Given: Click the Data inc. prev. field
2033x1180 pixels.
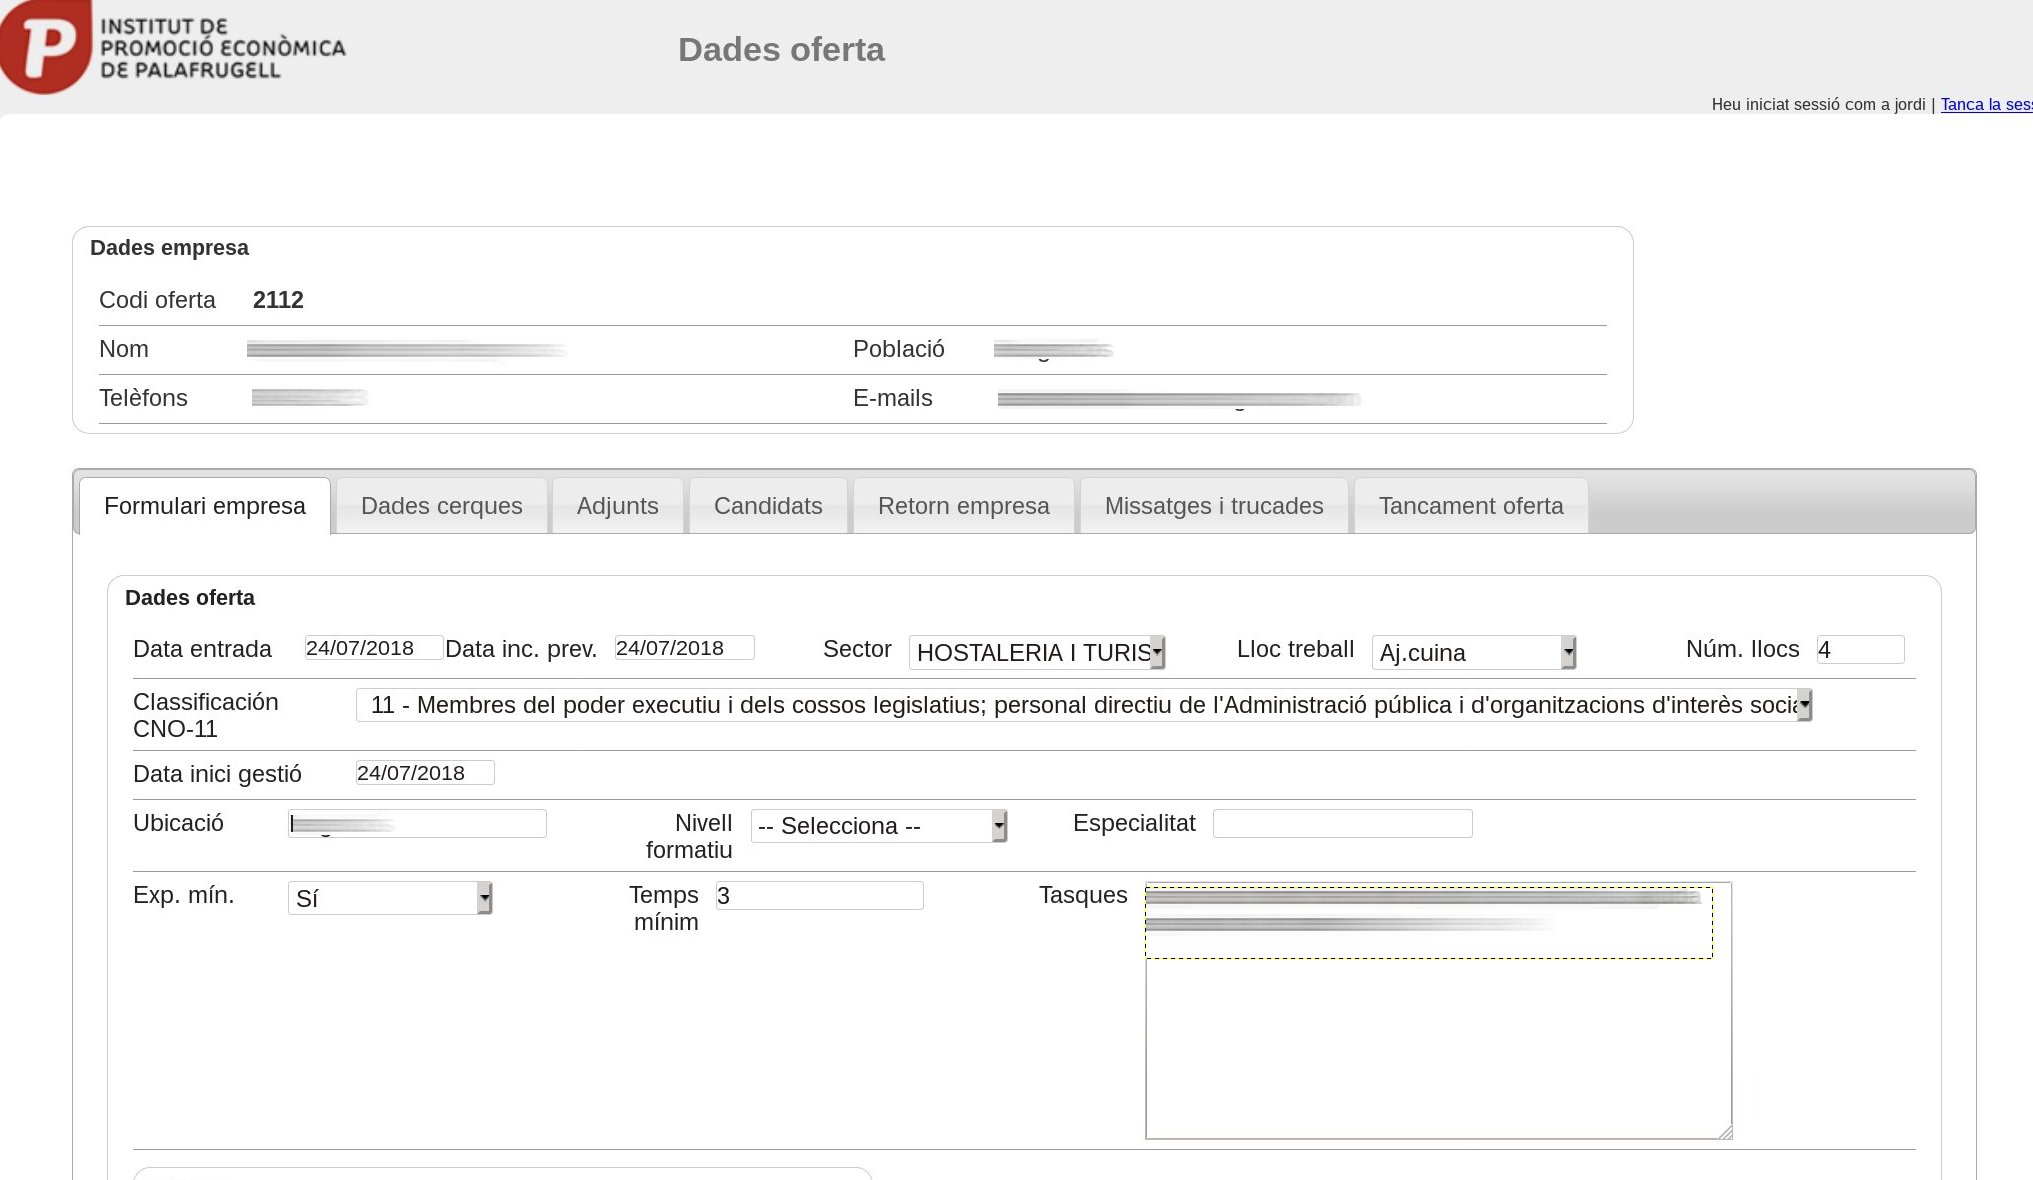Looking at the screenshot, I should coord(684,648).
